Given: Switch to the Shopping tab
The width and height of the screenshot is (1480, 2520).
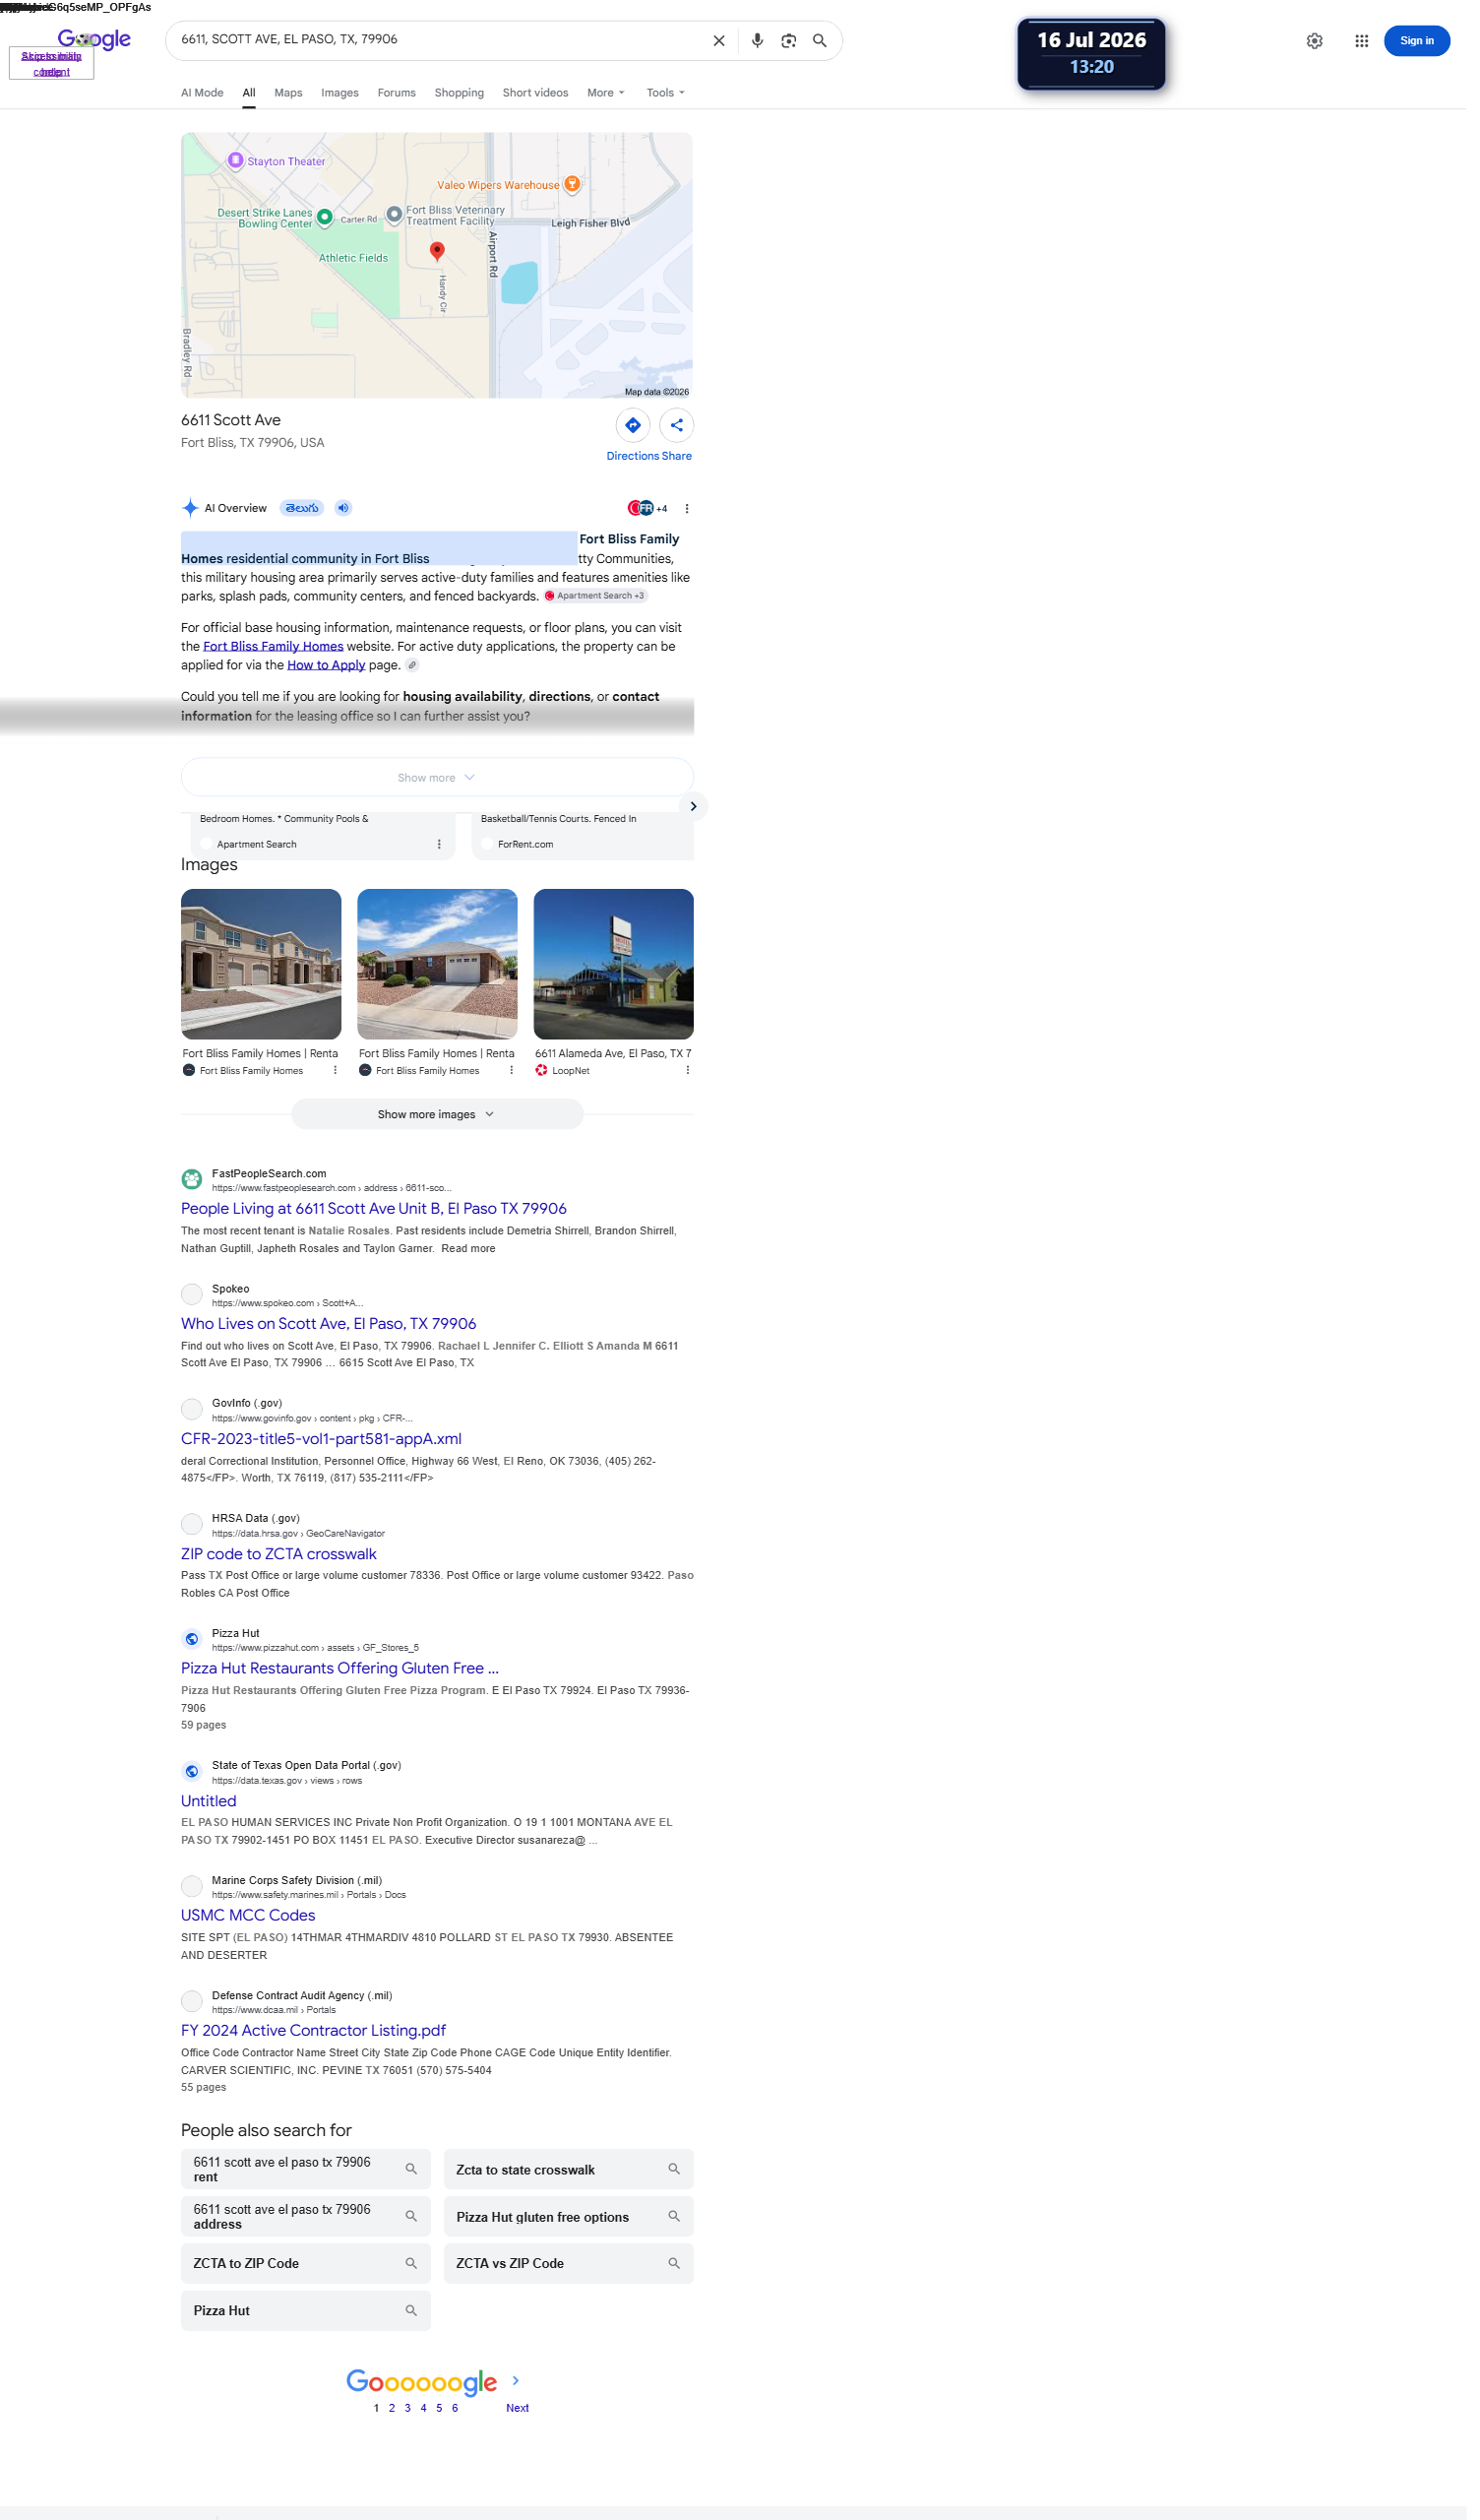Looking at the screenshot, I should (463, 93).
